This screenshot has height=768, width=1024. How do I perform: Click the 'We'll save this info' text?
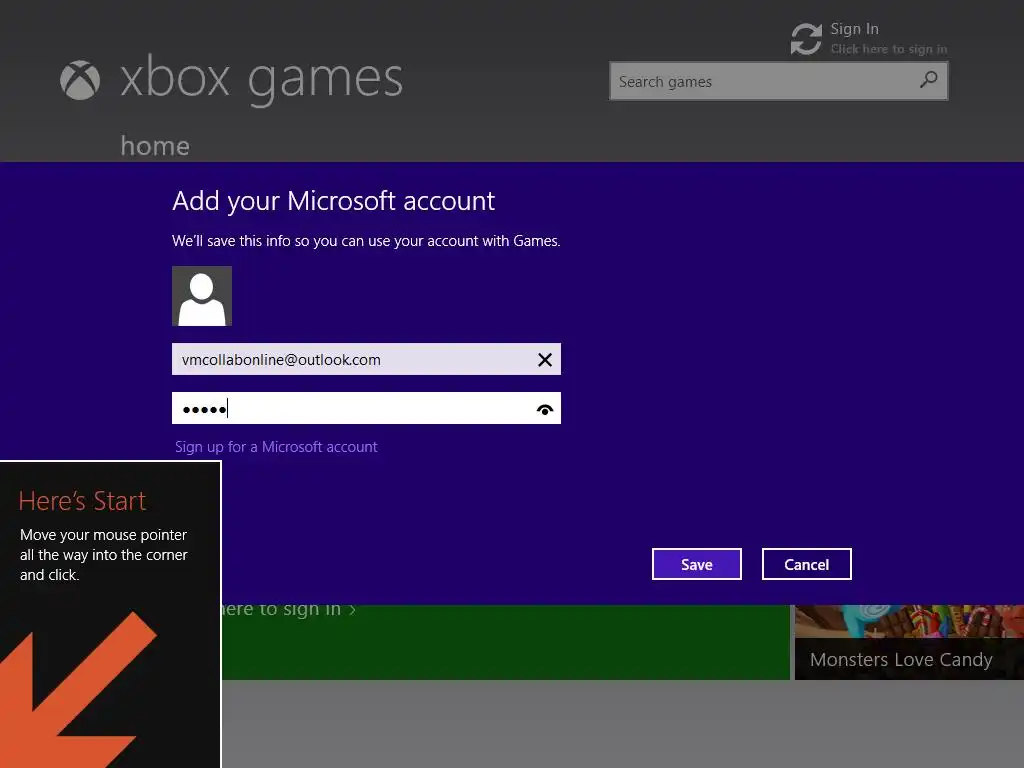(366, 241)
